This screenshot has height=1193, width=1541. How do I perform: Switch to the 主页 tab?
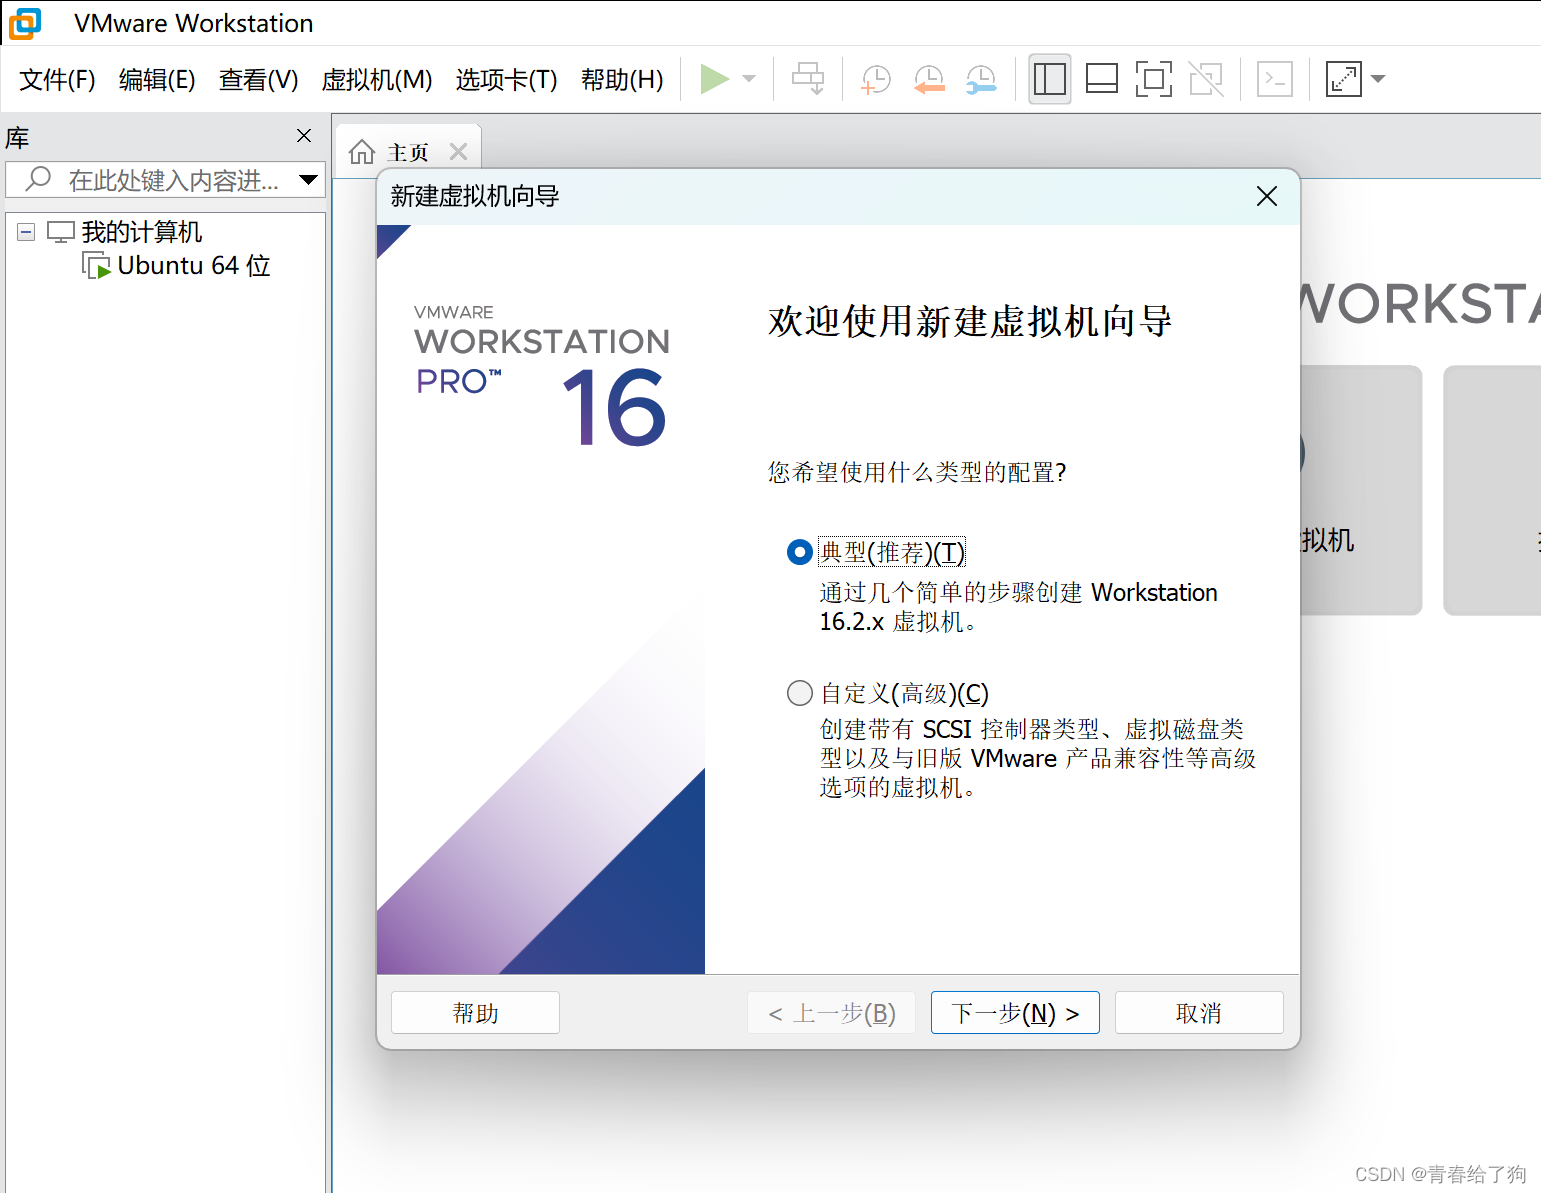[408, 152]
